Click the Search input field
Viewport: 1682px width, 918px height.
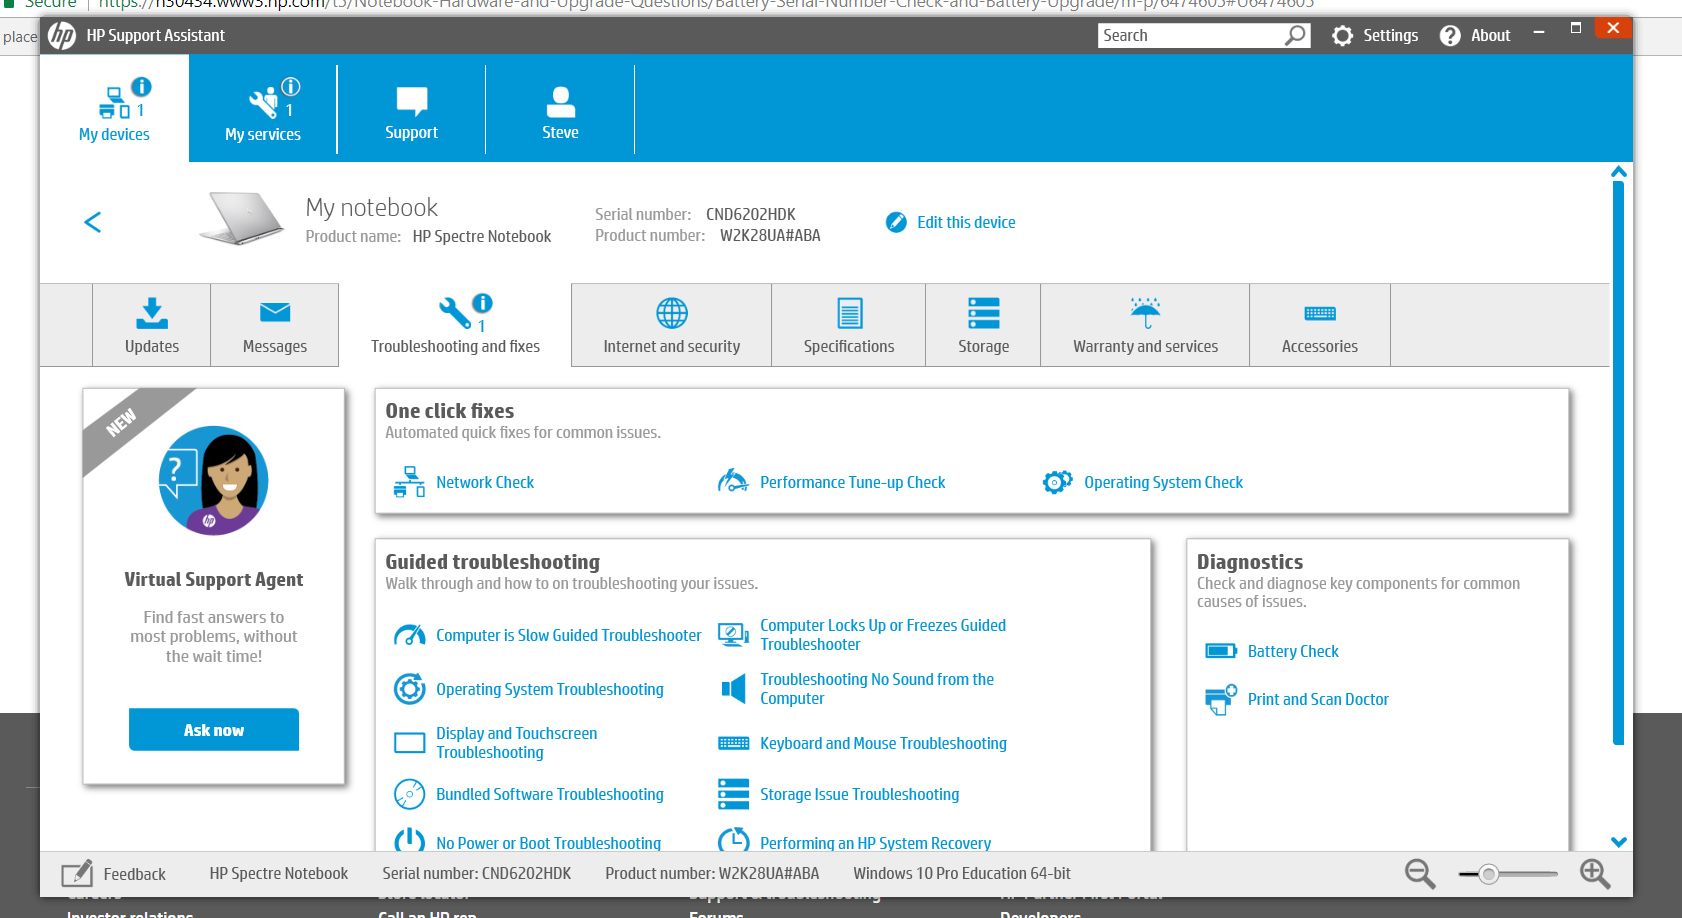tap(1190, 35)
